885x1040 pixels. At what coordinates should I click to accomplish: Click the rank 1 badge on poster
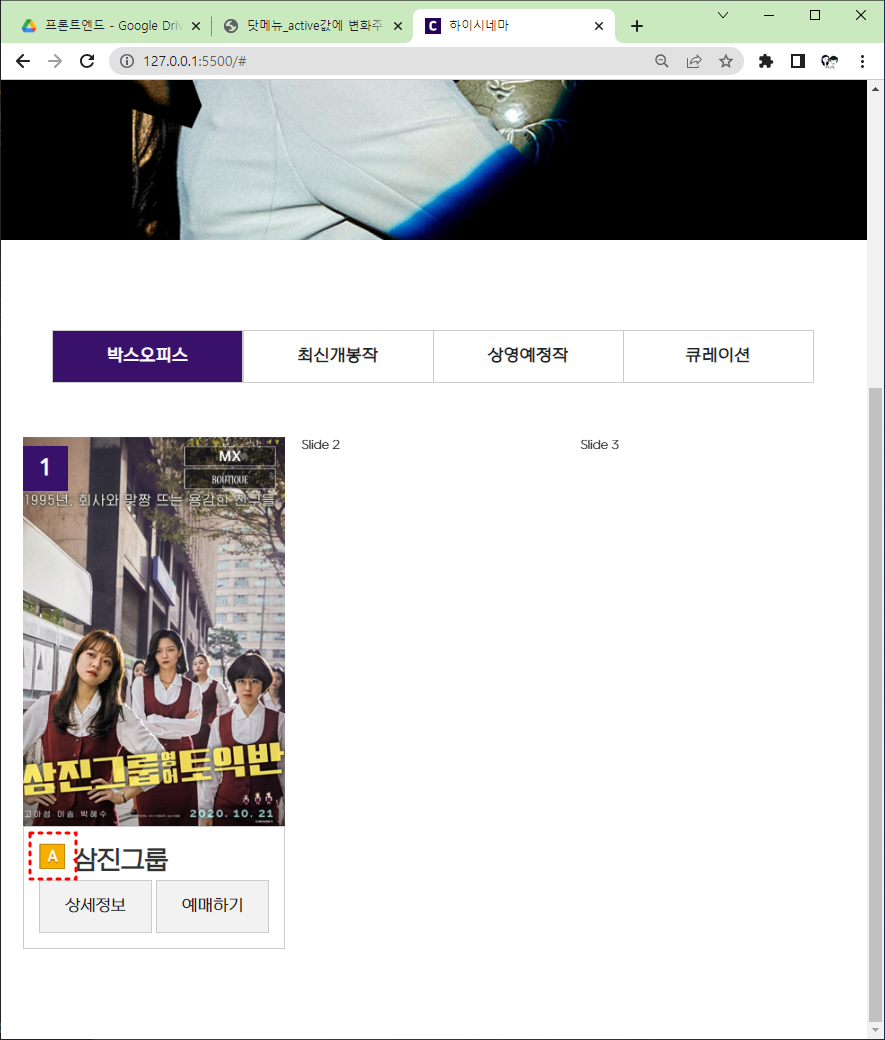[x=45, y=468]
